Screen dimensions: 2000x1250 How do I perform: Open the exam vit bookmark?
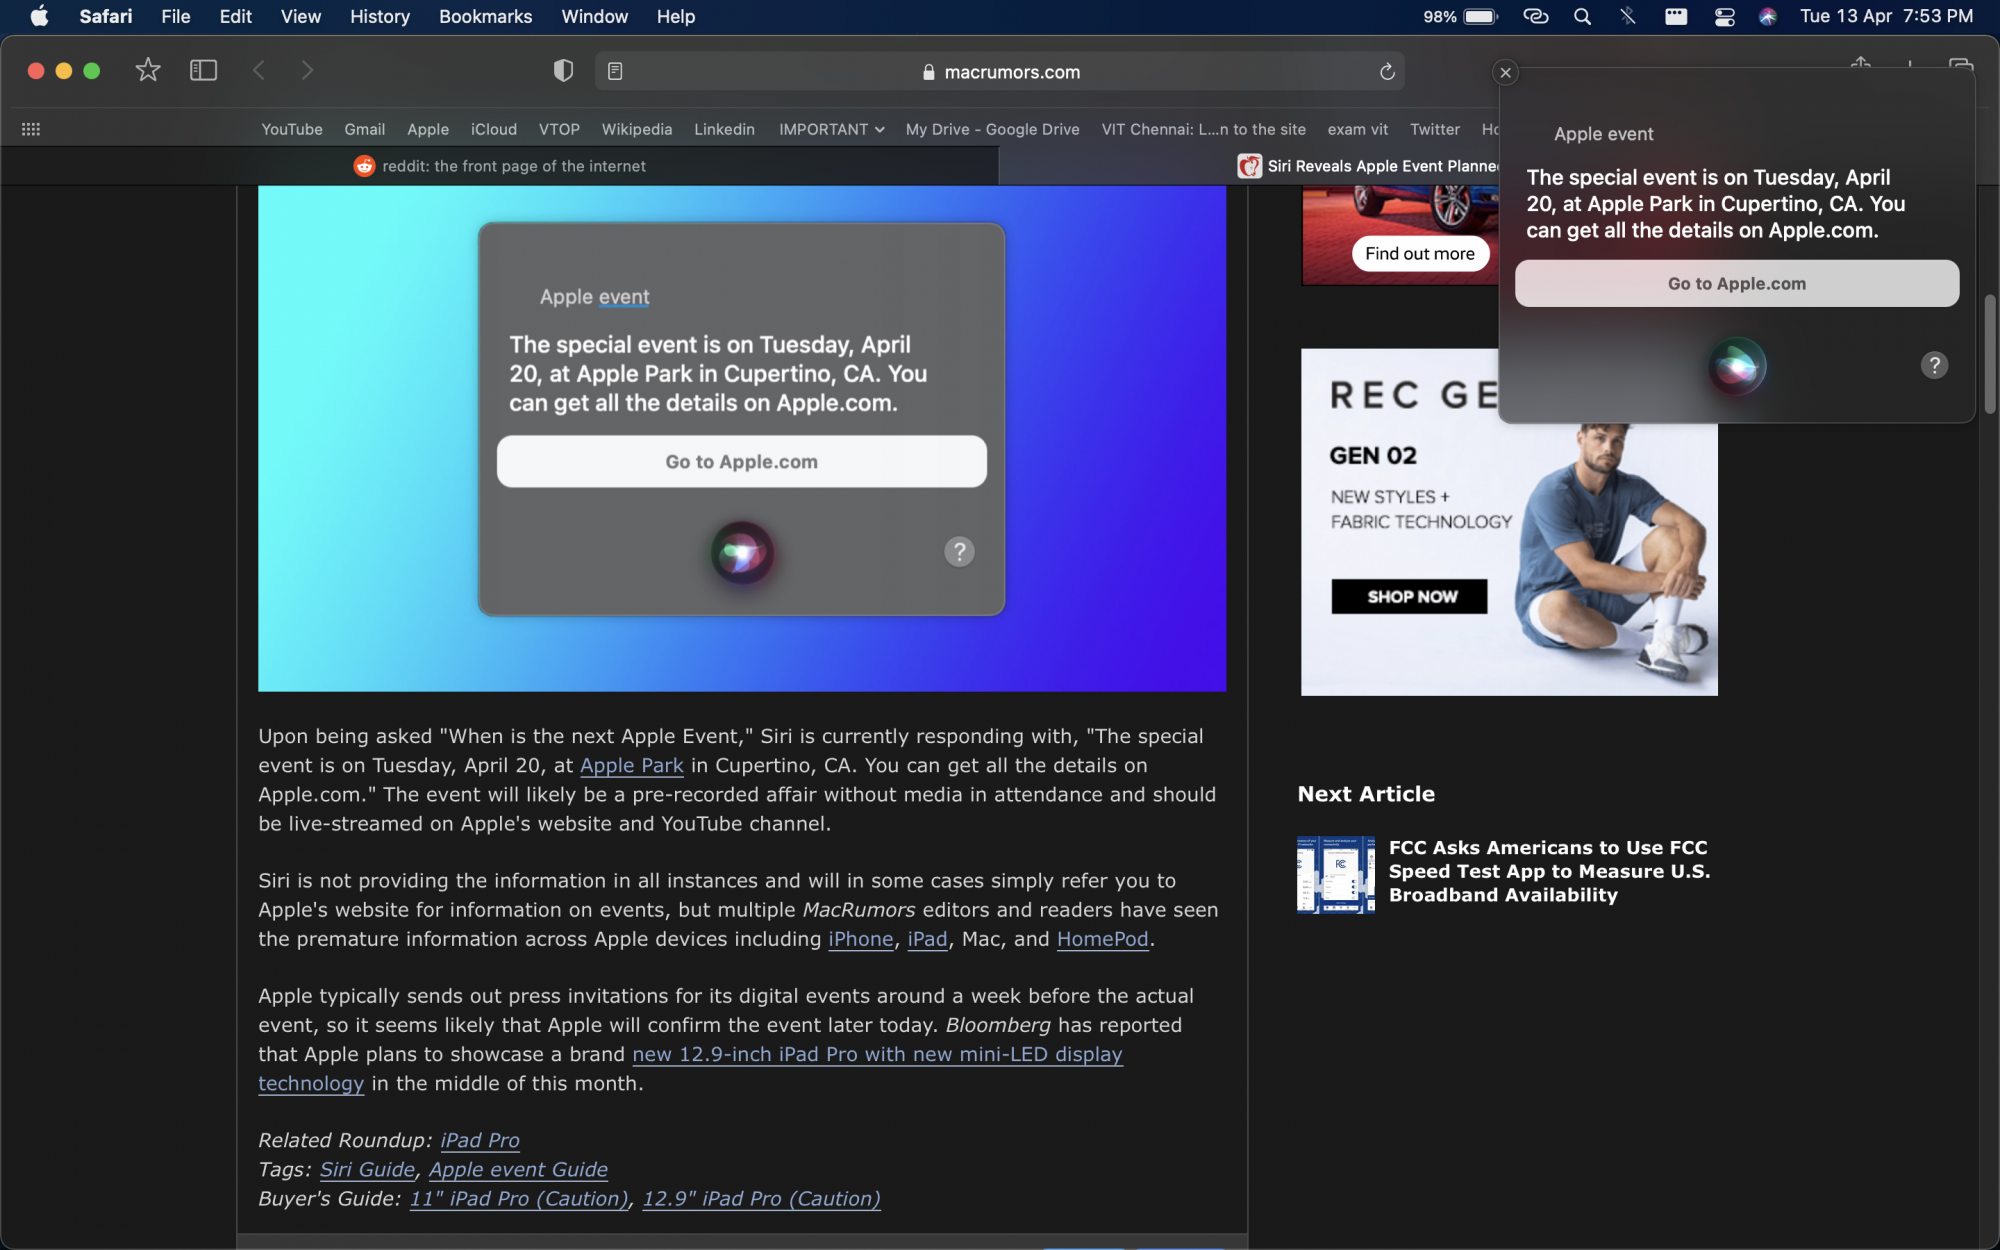[x=1358, y=129]
